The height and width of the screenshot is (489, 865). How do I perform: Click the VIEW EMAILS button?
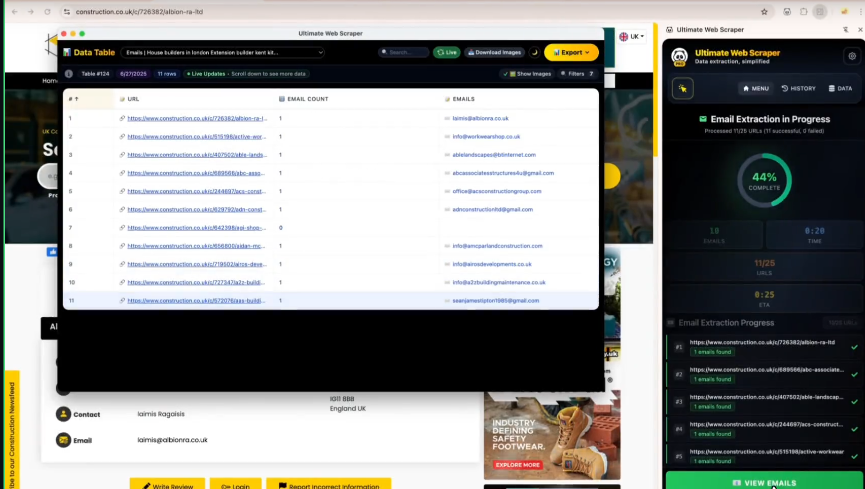tap(763, 482)
